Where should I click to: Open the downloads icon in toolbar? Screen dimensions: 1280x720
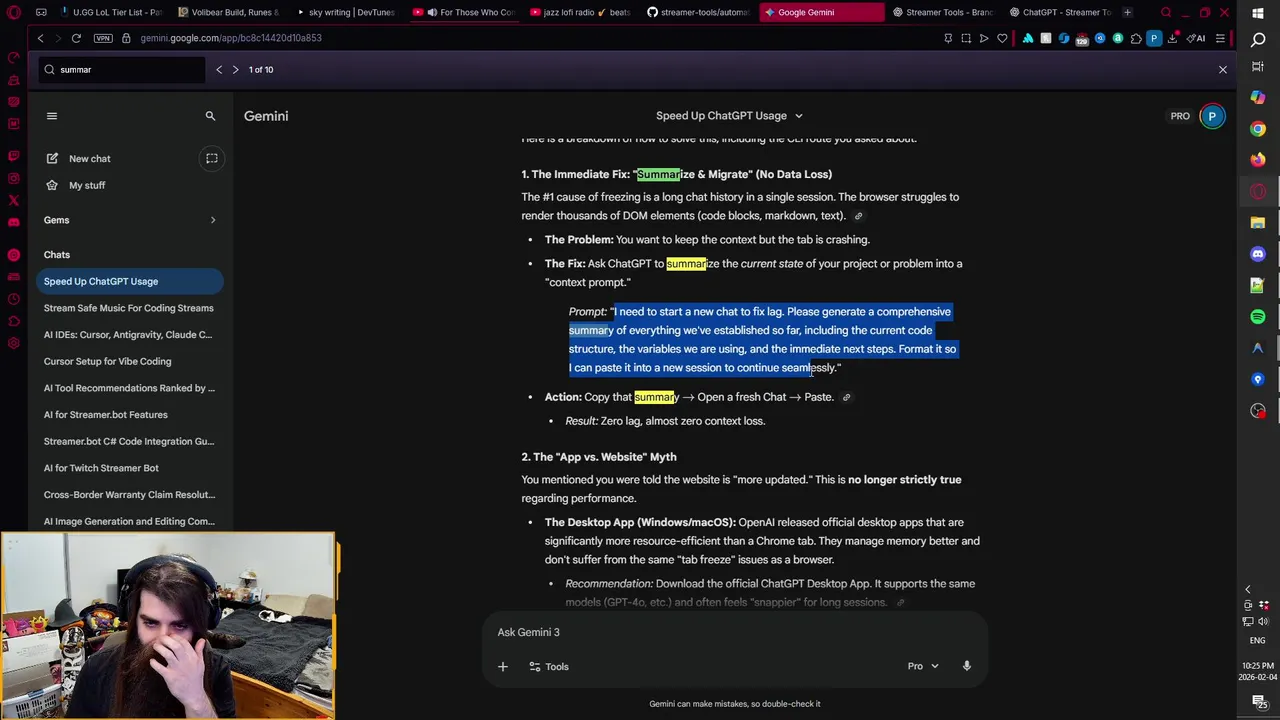1172,38
